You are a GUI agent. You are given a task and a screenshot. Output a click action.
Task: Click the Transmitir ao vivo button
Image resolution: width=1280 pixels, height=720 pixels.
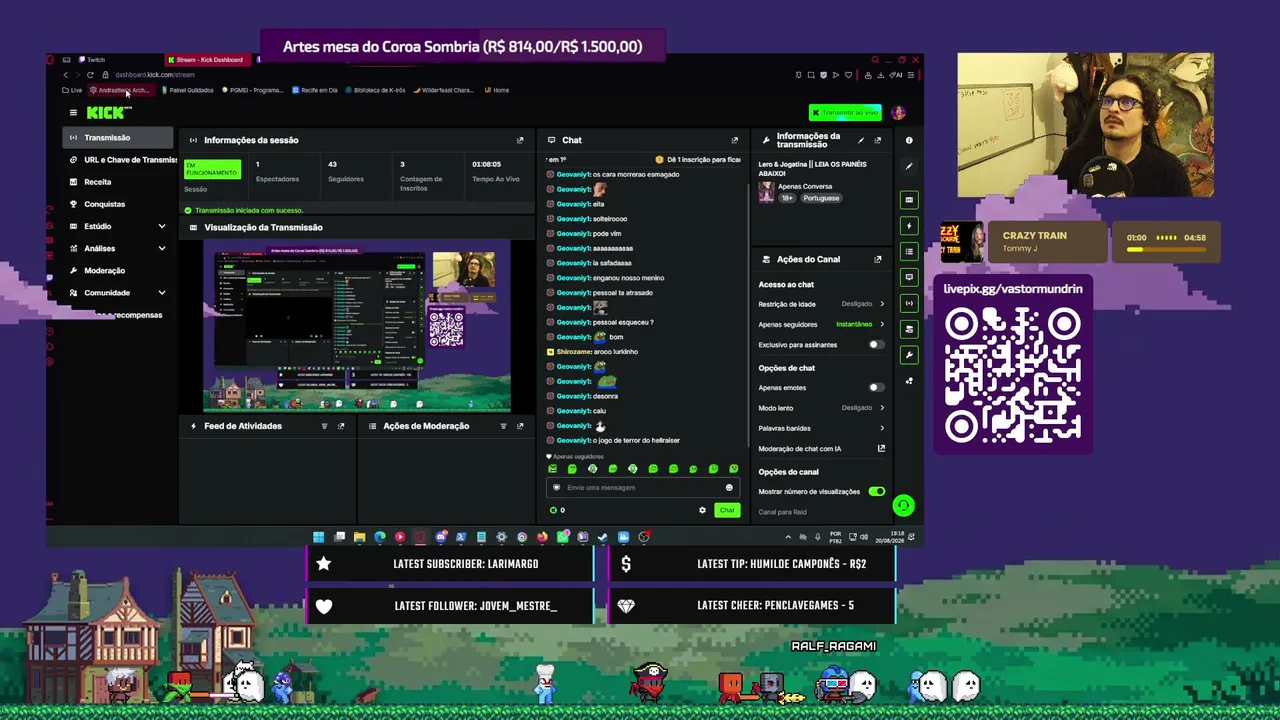[x=845, y=113]
